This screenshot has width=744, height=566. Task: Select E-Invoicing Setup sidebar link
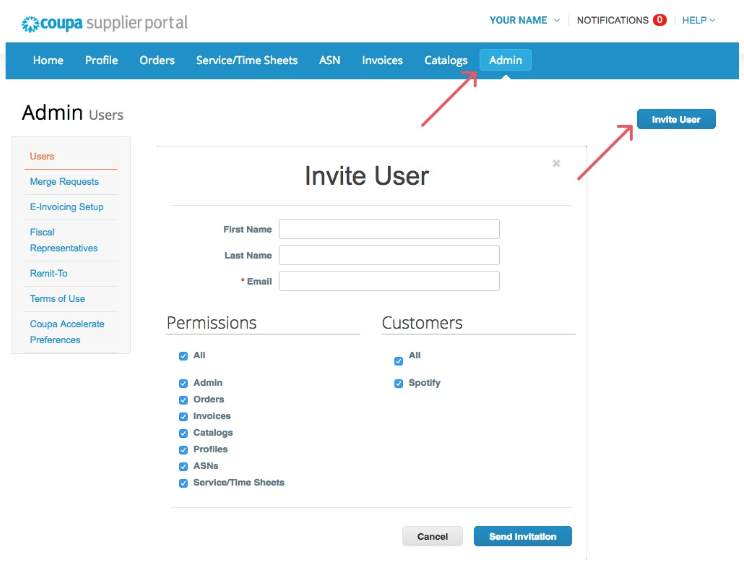tap(67, 207)
